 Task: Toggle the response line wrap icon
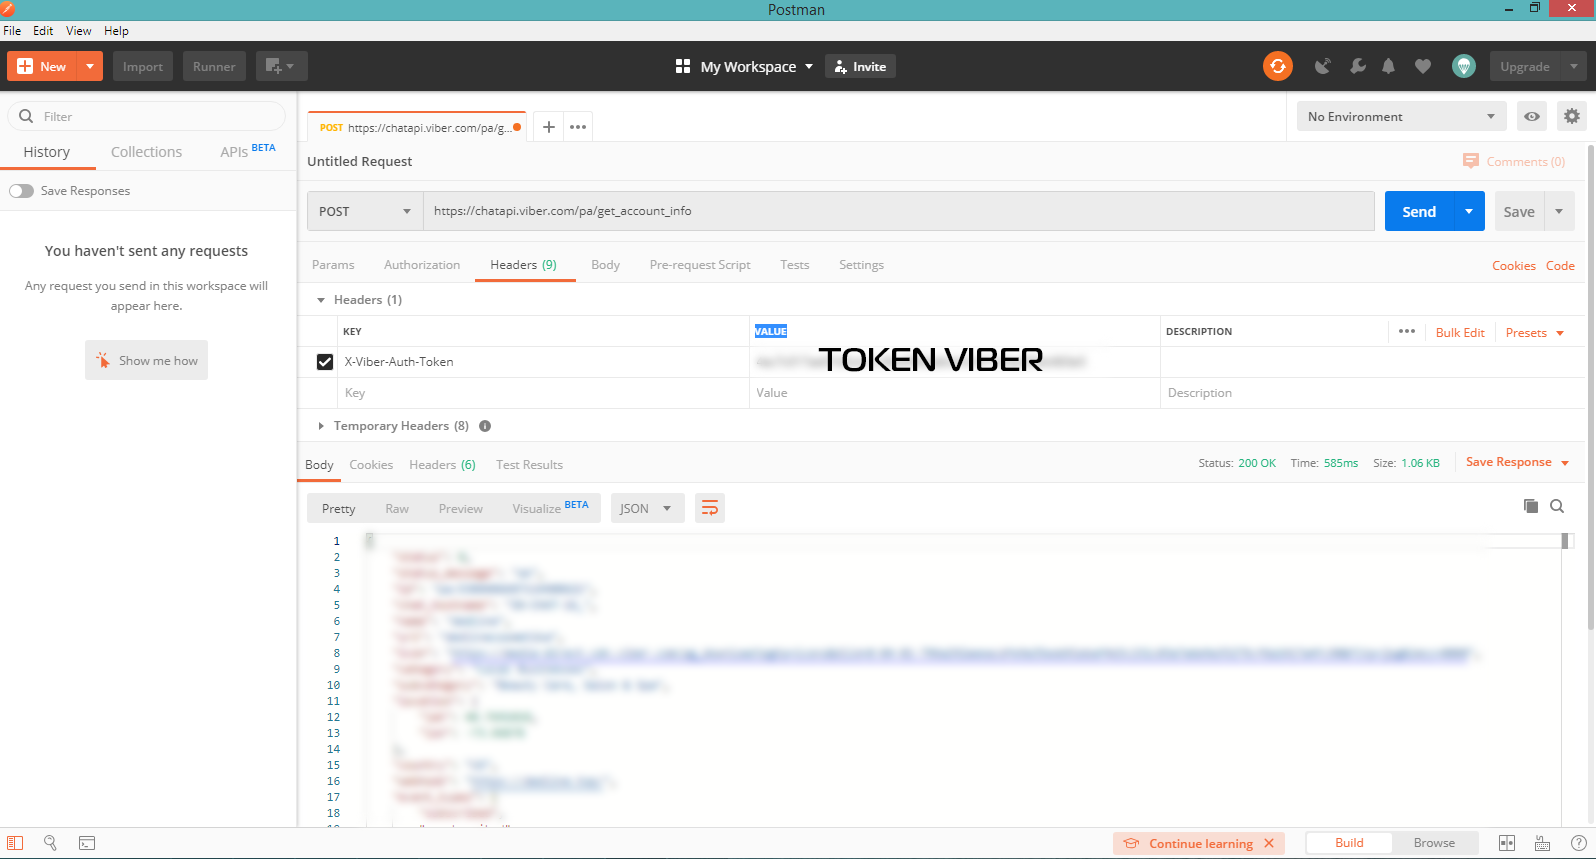click(x=710, y=508)
